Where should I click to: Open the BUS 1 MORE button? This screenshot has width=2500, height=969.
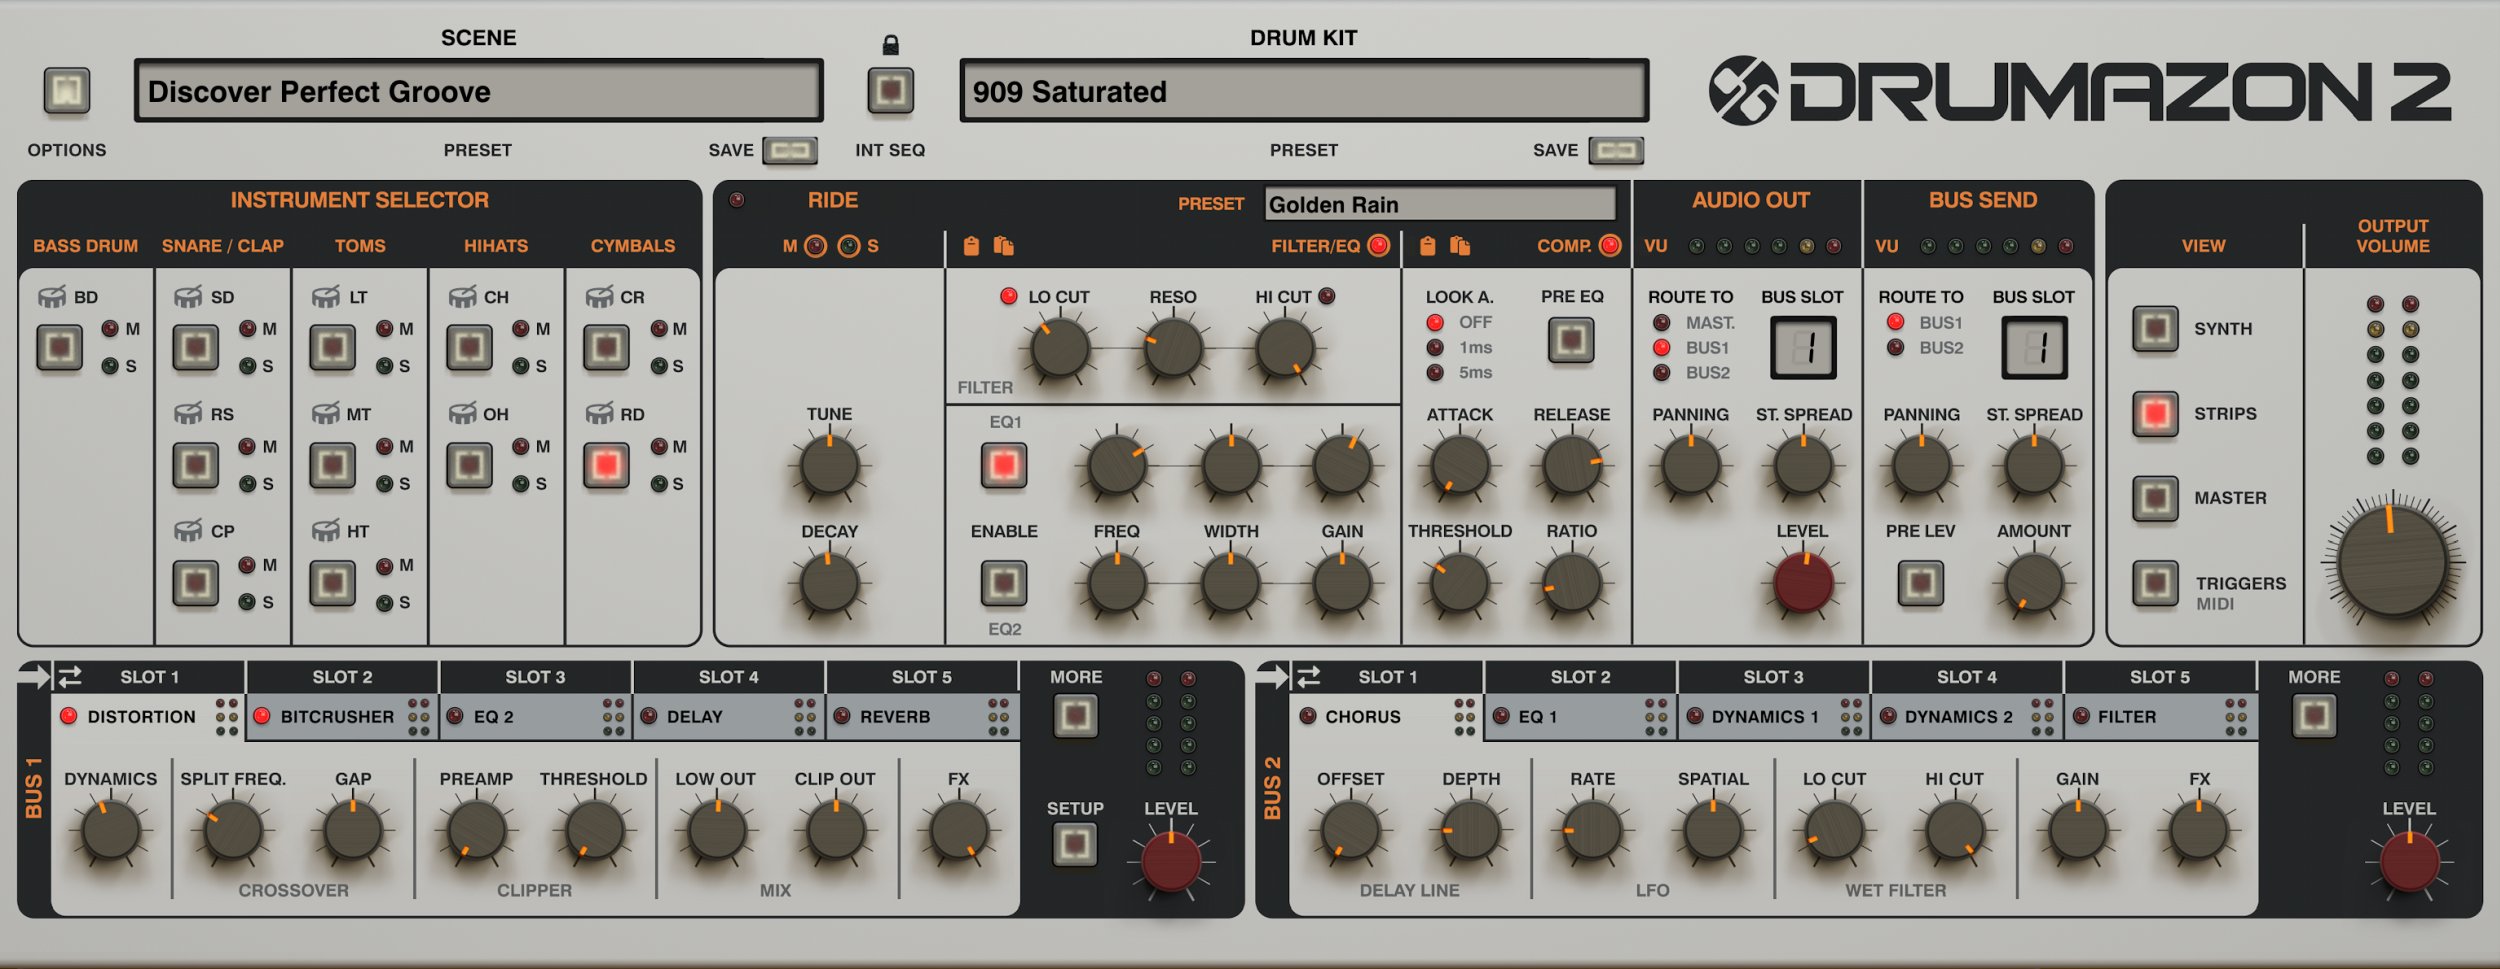coord(1075,716)
